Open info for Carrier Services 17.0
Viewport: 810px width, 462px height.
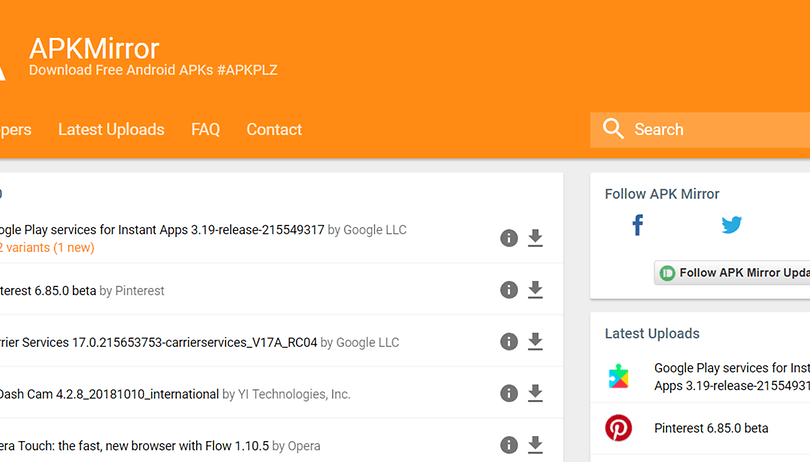pyautogui.click(x=509, y=341)
